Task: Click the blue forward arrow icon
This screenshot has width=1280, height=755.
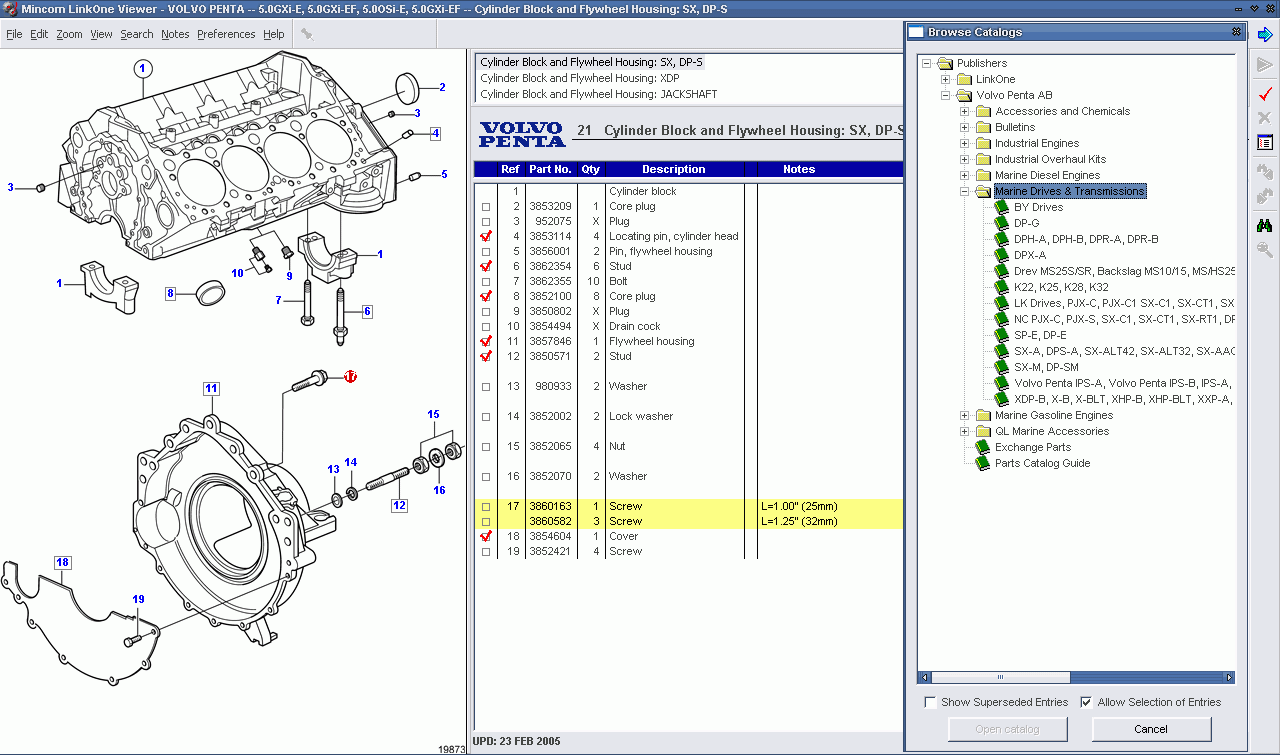Action: pyautogui.click(x=1264, y=34)
